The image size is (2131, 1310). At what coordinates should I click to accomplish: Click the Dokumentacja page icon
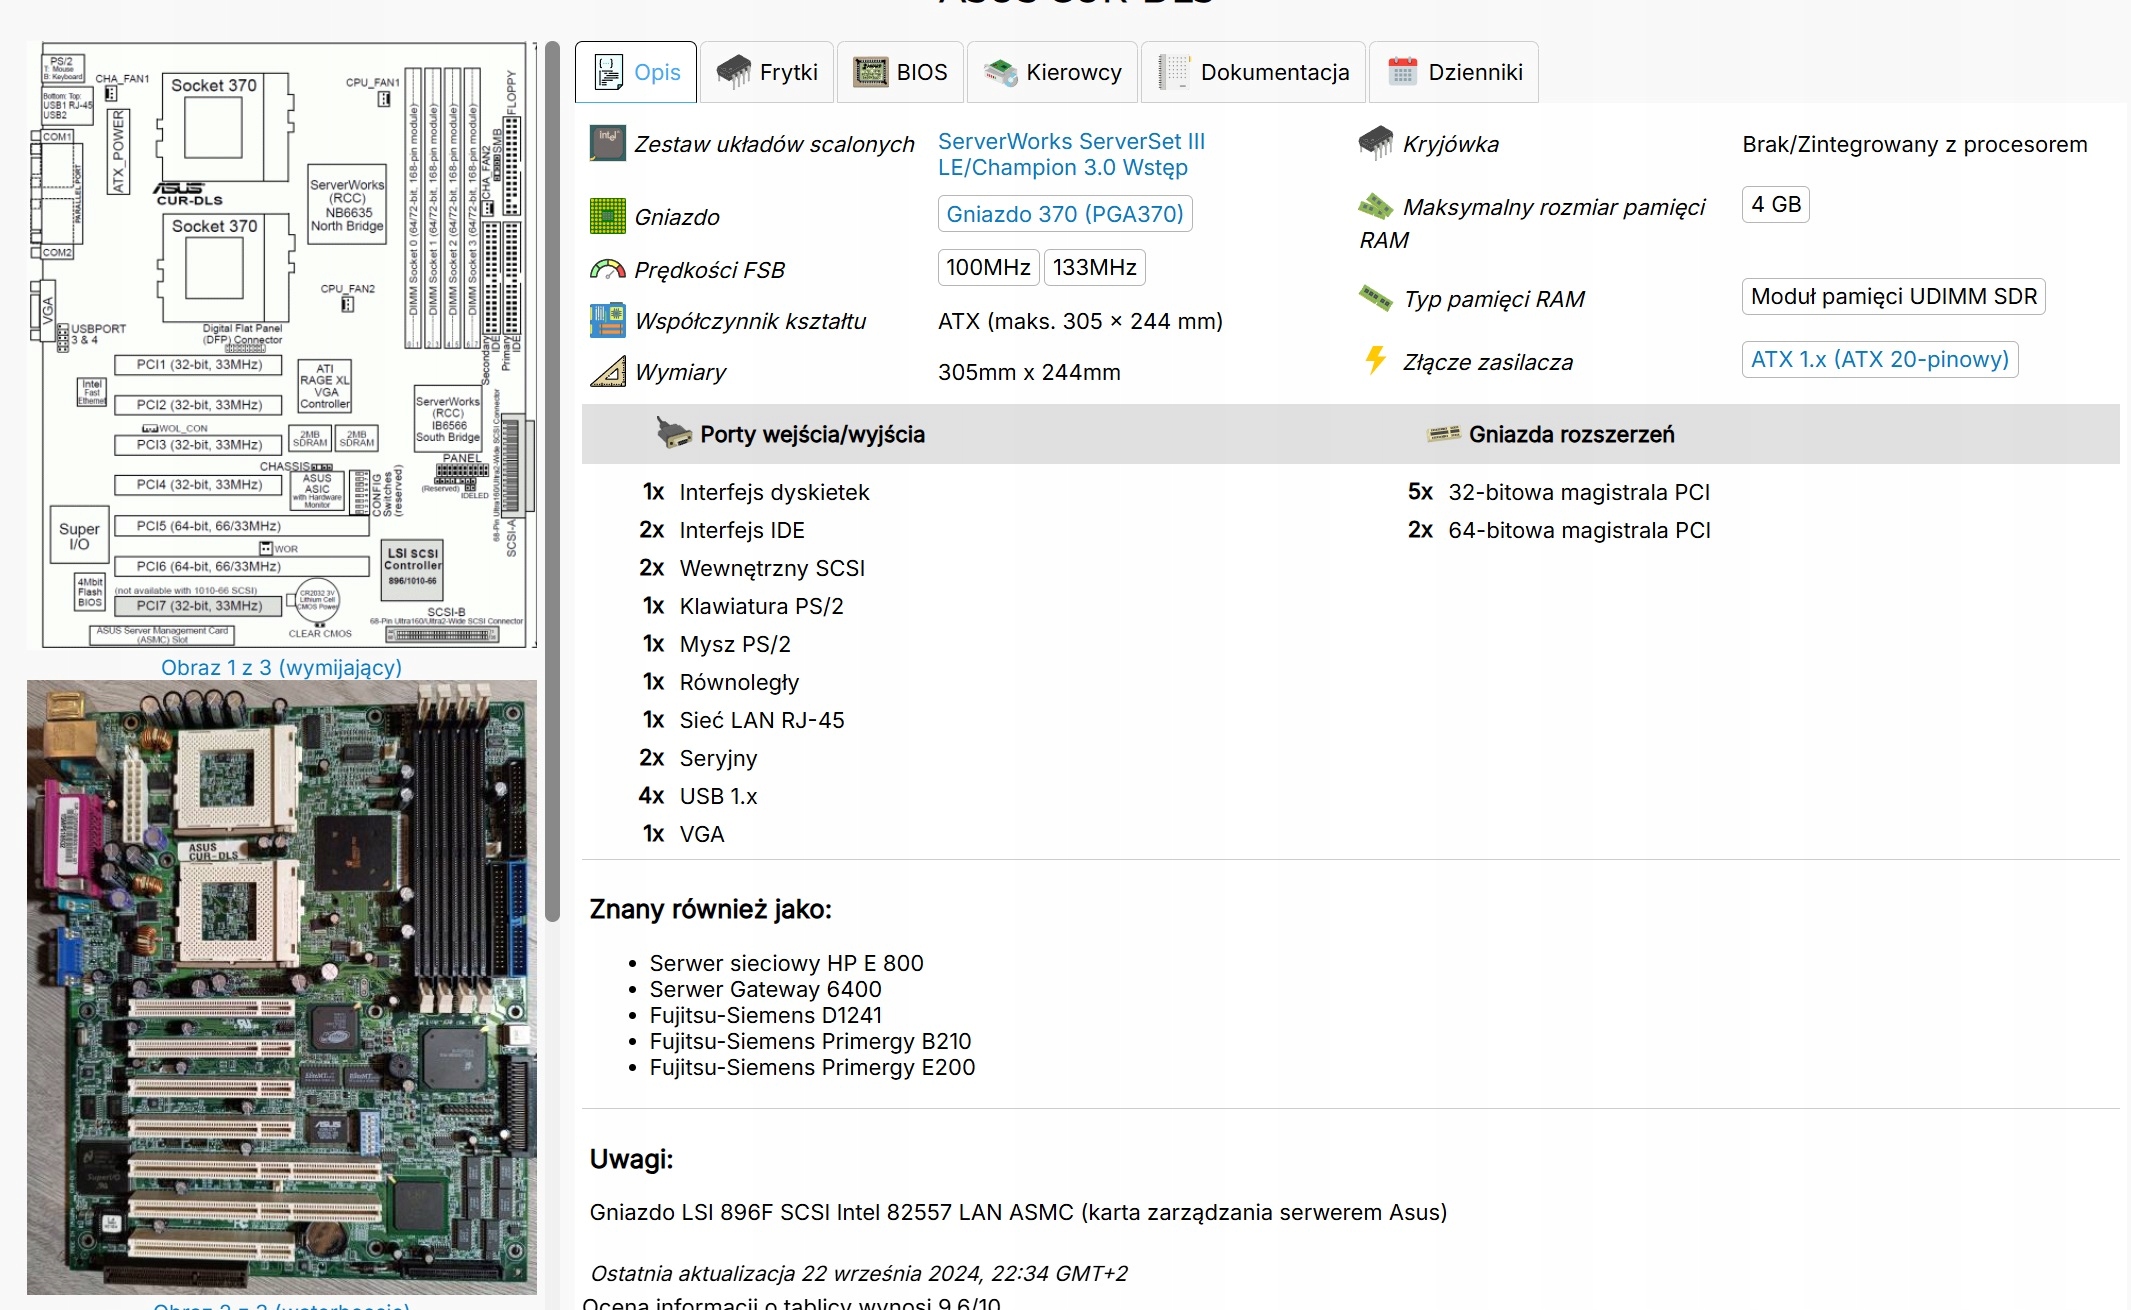[x=1174, y=72]
